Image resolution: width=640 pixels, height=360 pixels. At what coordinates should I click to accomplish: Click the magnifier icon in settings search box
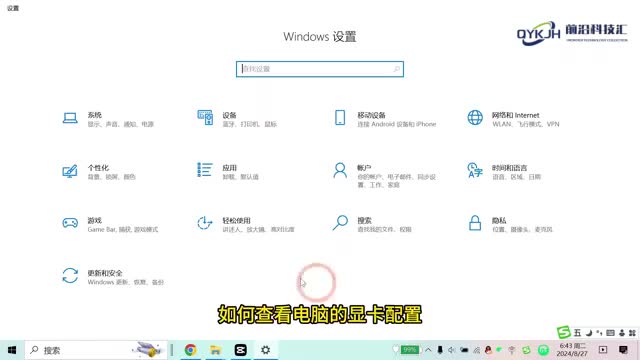tap(396, 69)
